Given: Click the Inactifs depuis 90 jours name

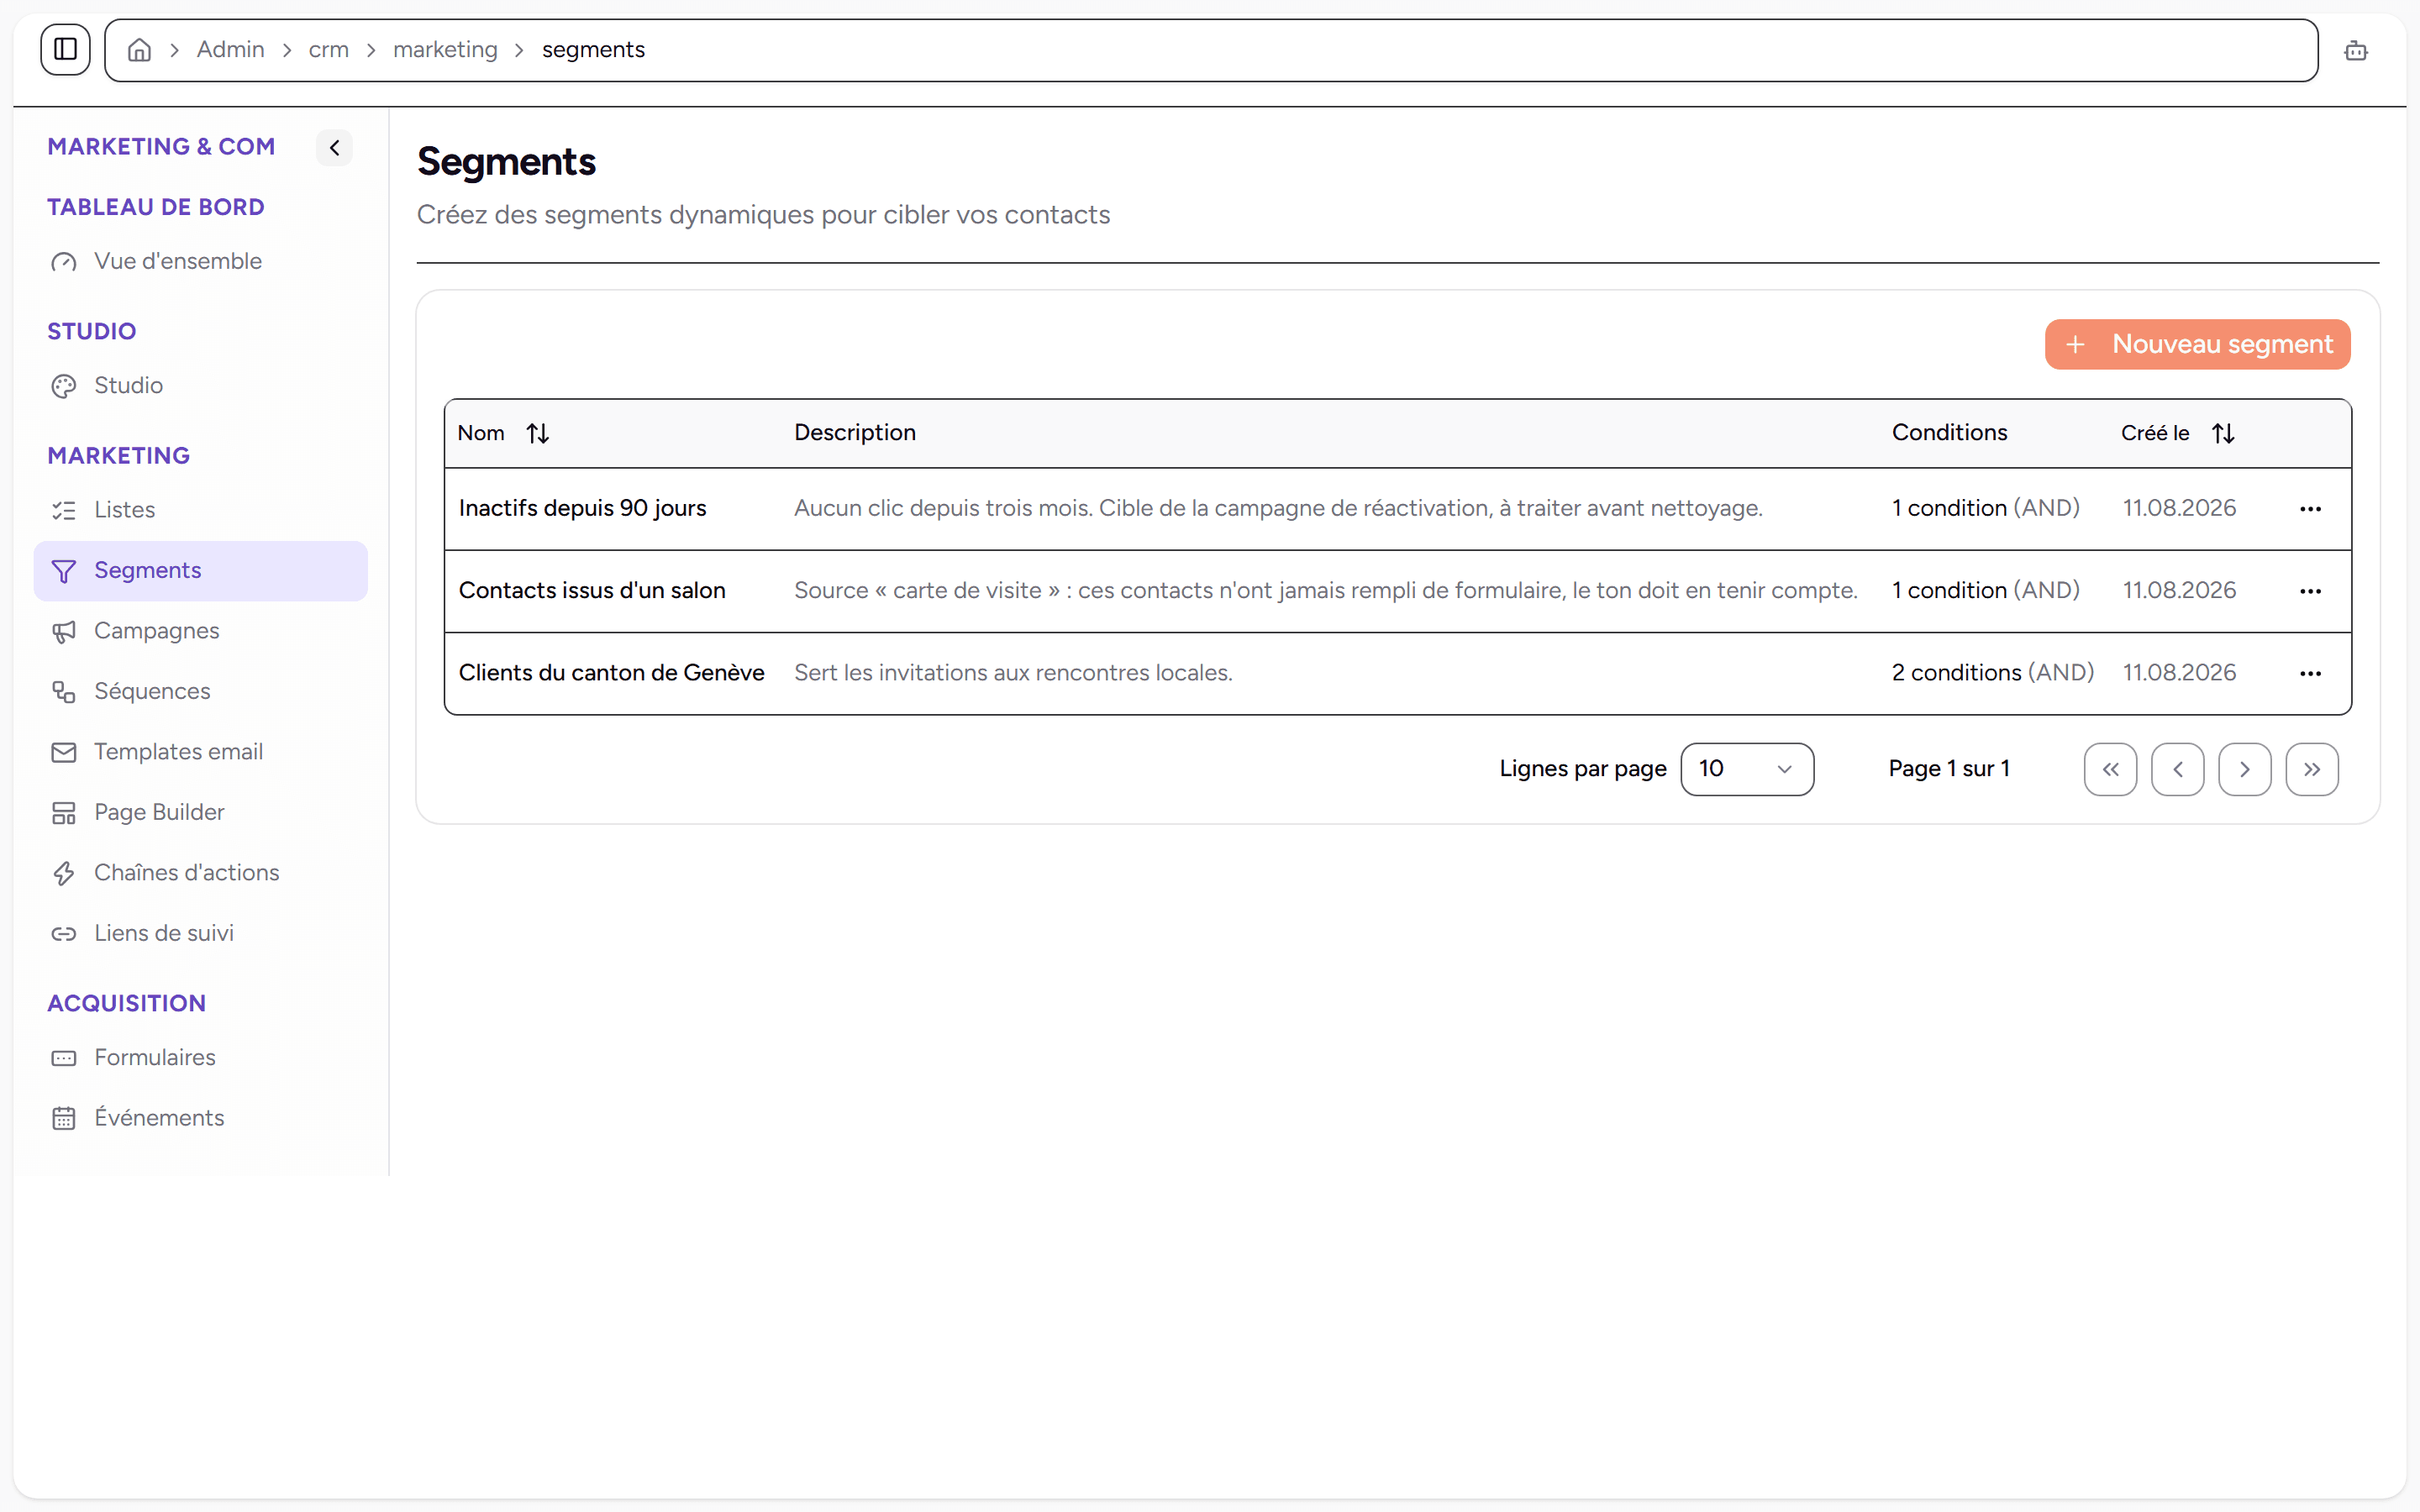Looking at the screenshot, I should [582, 508].
